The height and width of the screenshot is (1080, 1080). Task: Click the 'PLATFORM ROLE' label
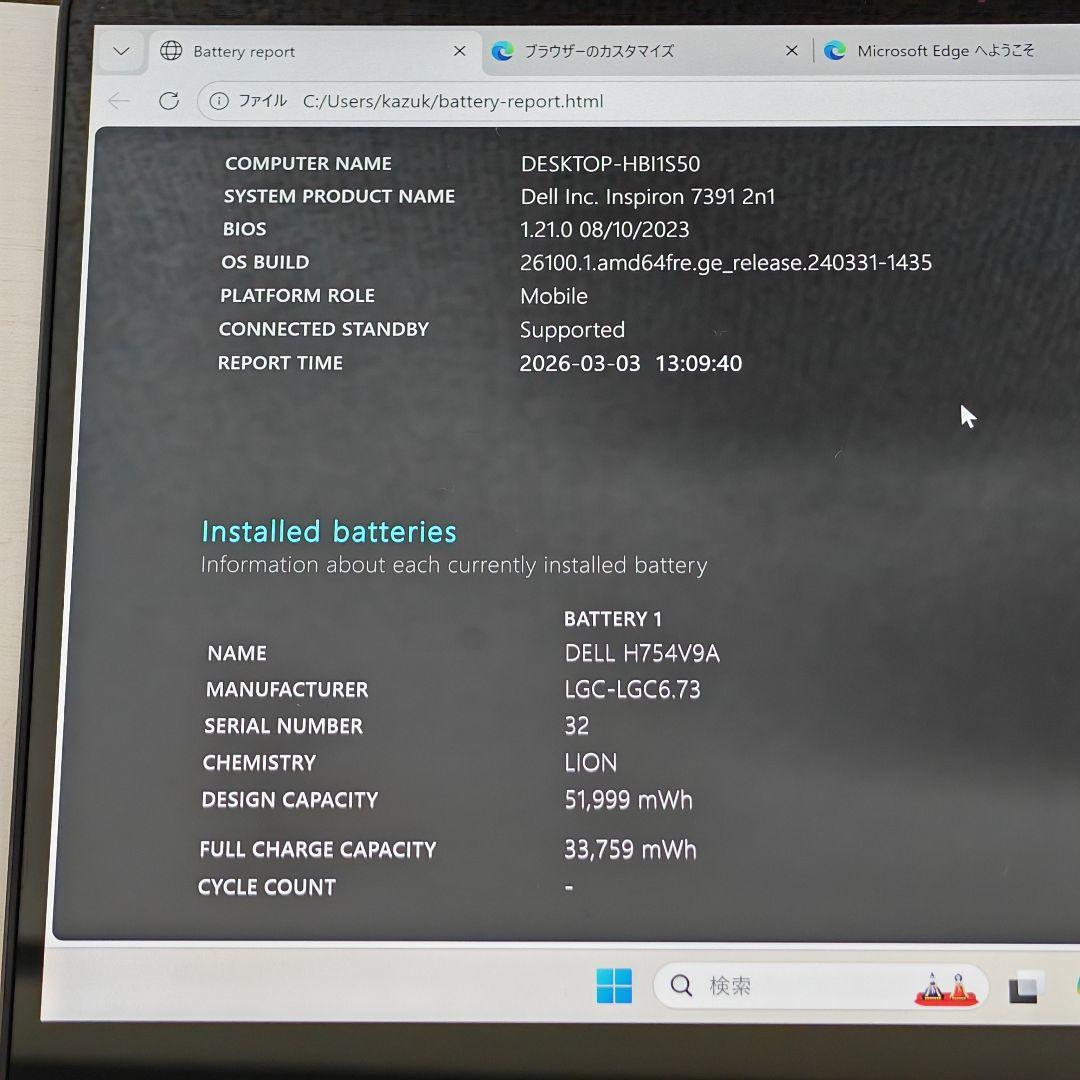(x=298, y=295)
